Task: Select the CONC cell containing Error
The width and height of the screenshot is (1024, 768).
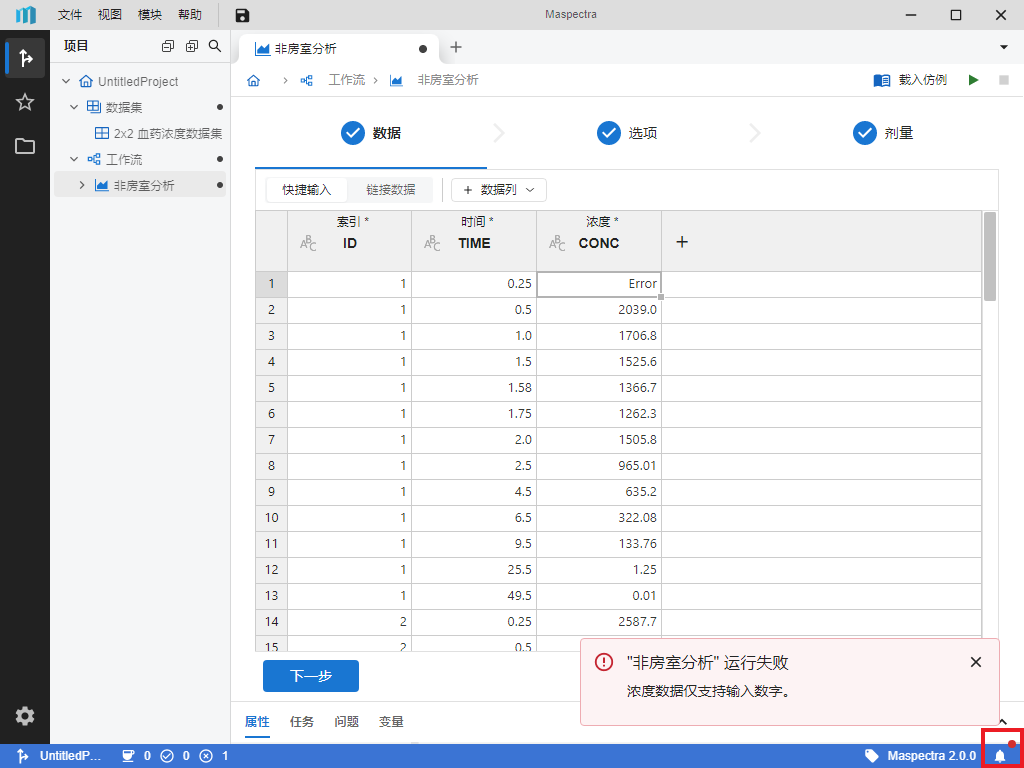Action: click(x=599, y=284)
